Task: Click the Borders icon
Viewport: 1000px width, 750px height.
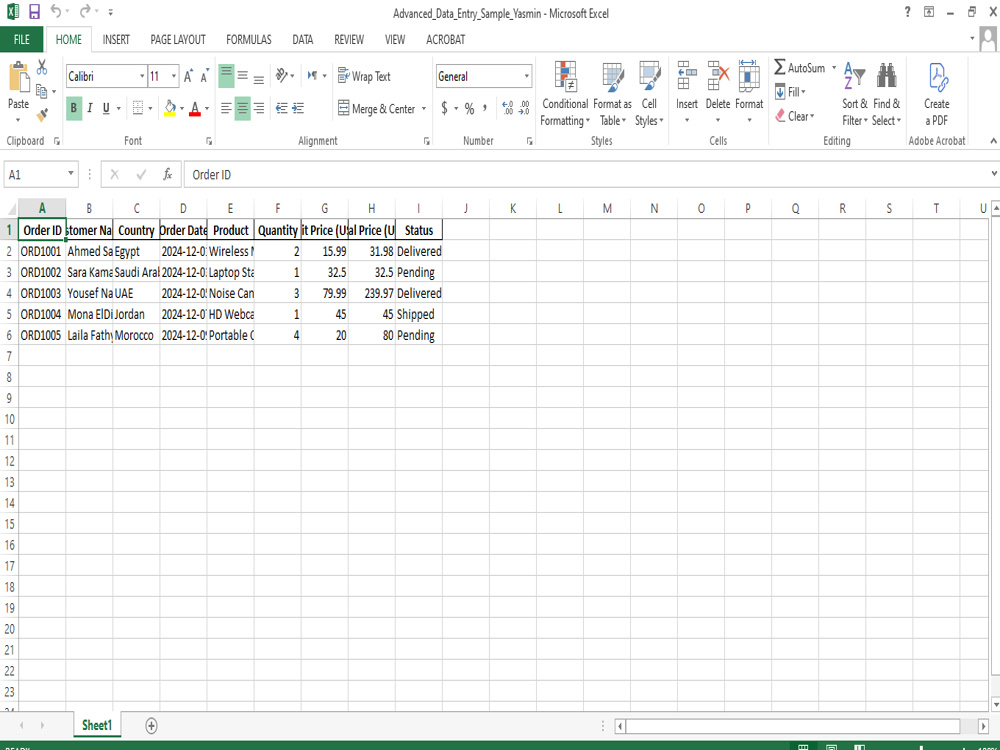Action: [x=138, y=108]
